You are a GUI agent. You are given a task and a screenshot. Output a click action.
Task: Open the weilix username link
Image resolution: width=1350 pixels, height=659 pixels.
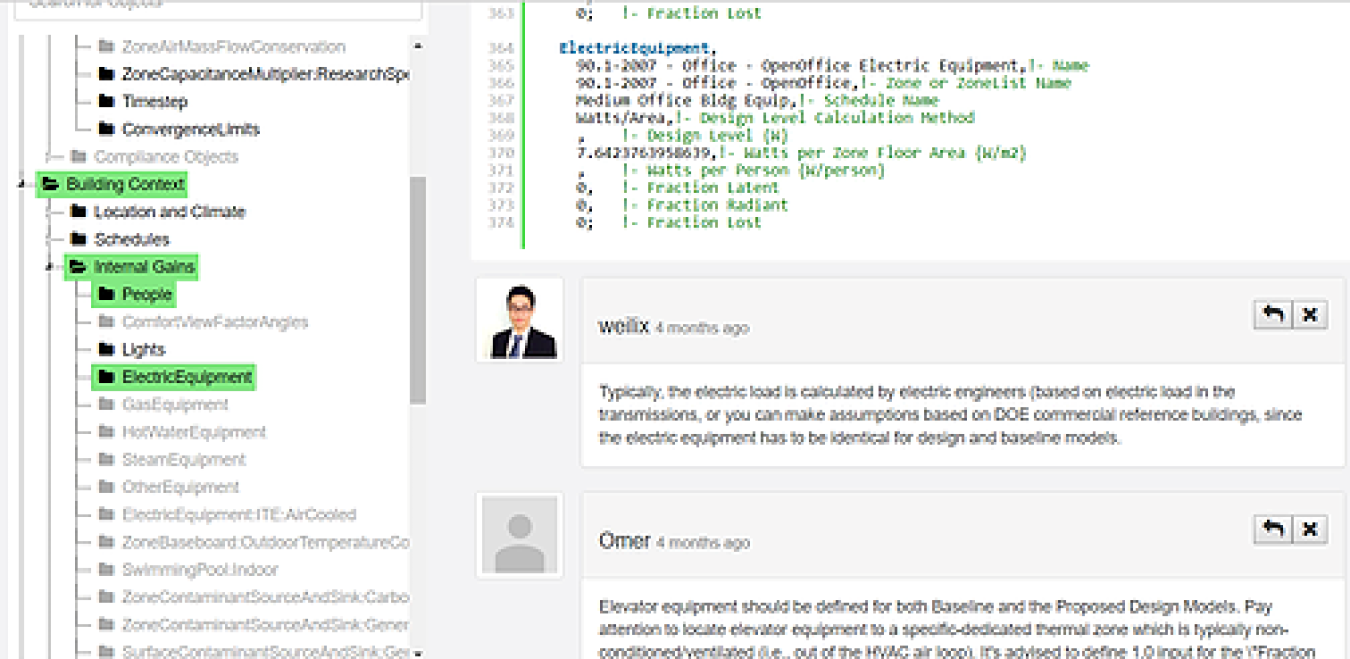(624, 326)
